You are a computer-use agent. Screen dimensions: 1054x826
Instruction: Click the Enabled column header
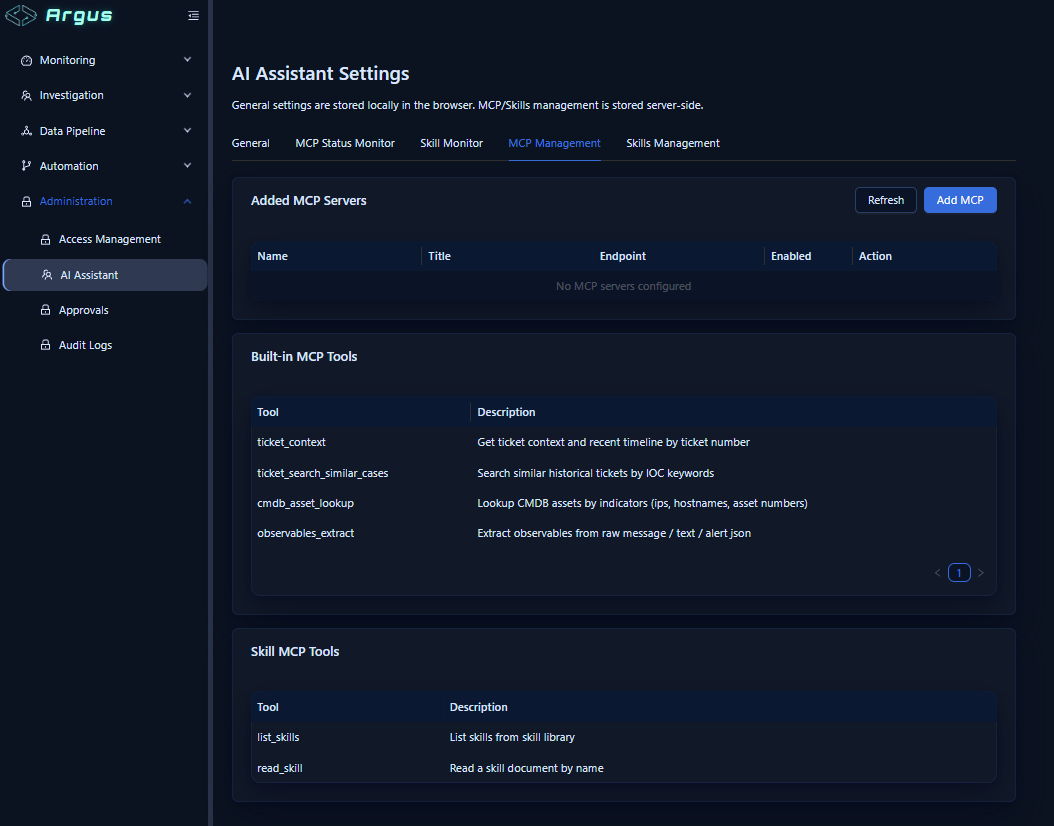click(791, 256)
